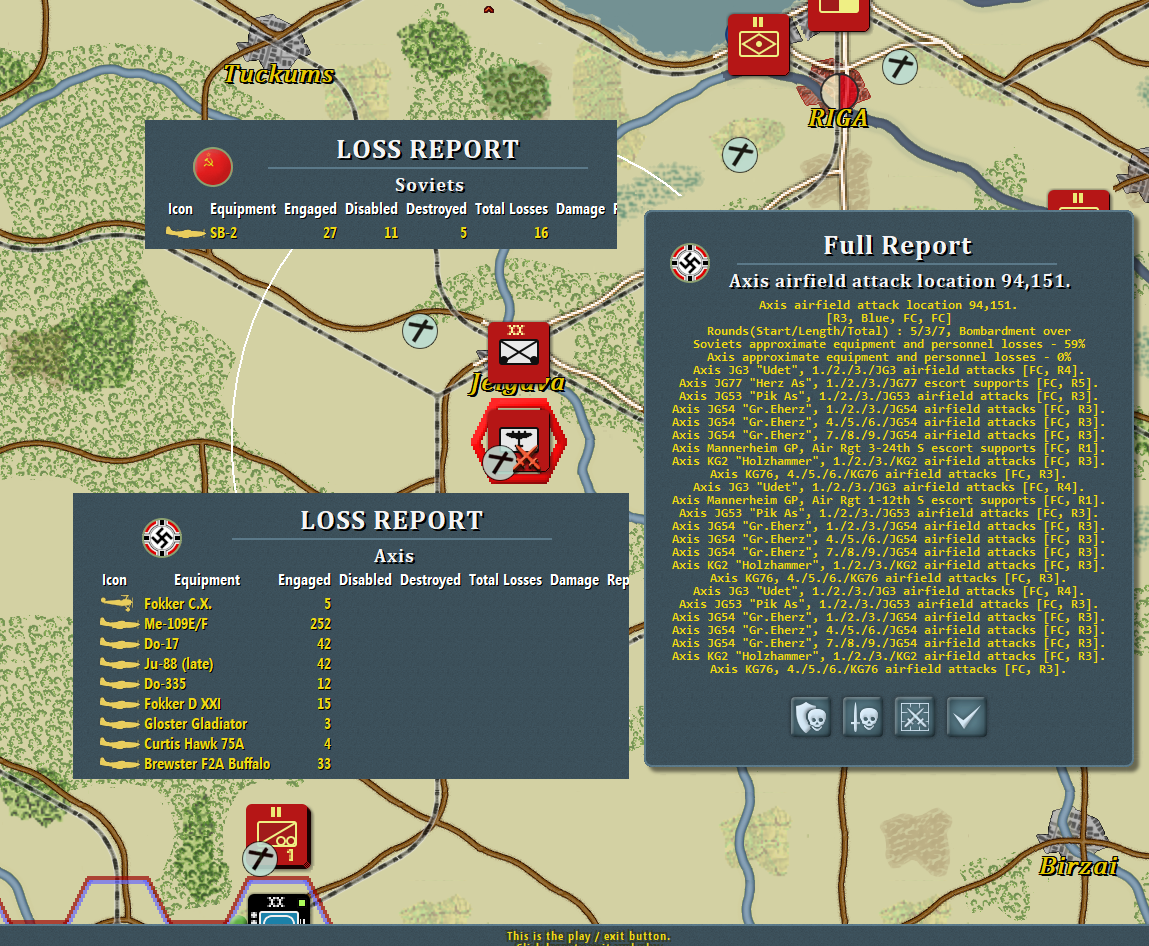Click the Do-335 aircraft icon
The image size is (1149, 946).
tap(119, 684)
